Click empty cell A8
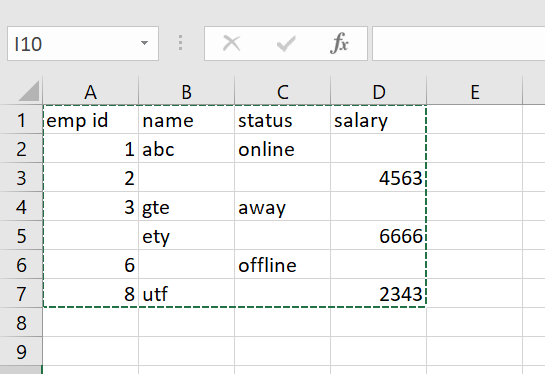The height and width of the screenshot is (374, 545). (x=91, y=322)
